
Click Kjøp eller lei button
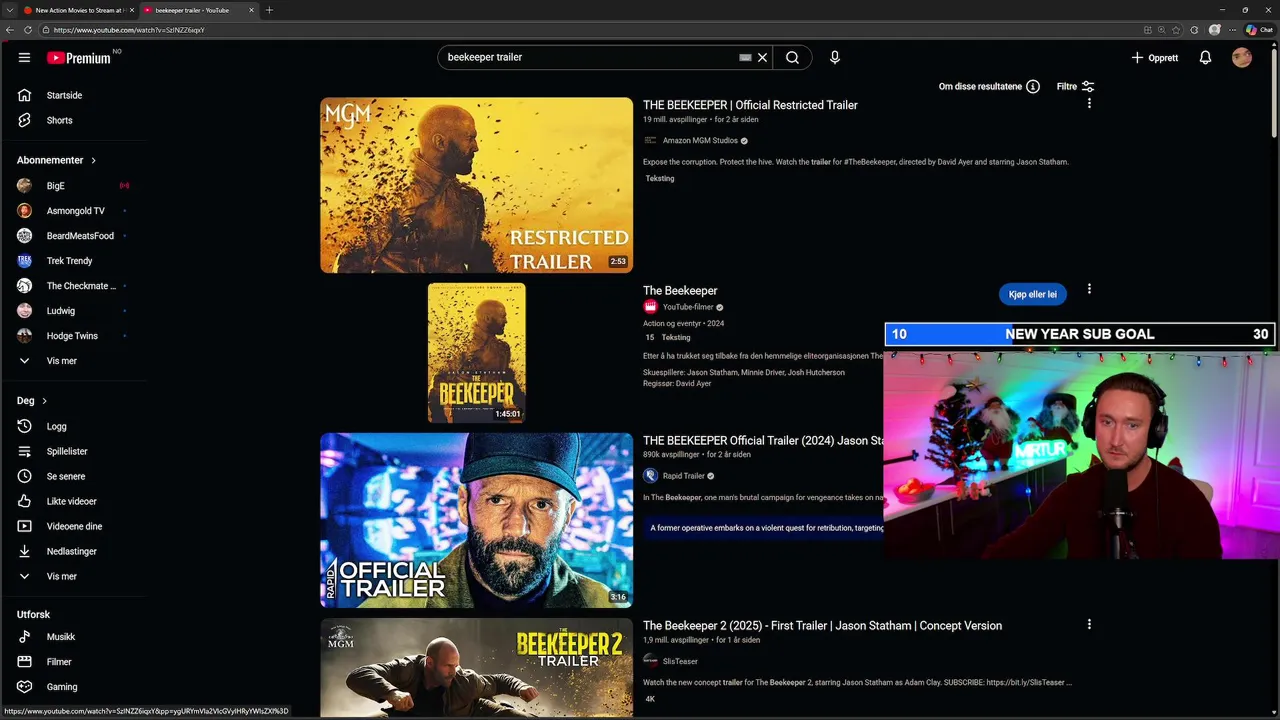[1032, 295]
